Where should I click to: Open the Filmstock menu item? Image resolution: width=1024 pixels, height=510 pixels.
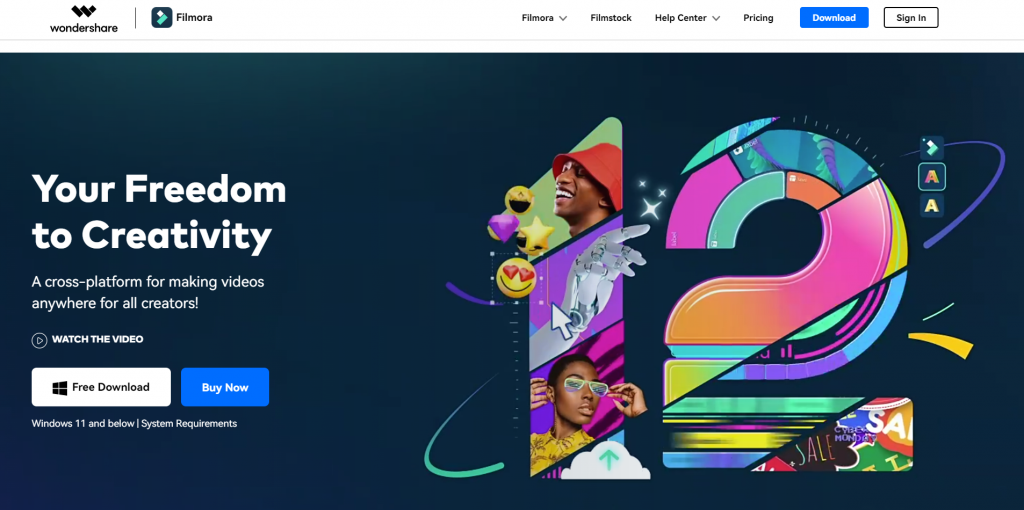(x=611, y=18)
